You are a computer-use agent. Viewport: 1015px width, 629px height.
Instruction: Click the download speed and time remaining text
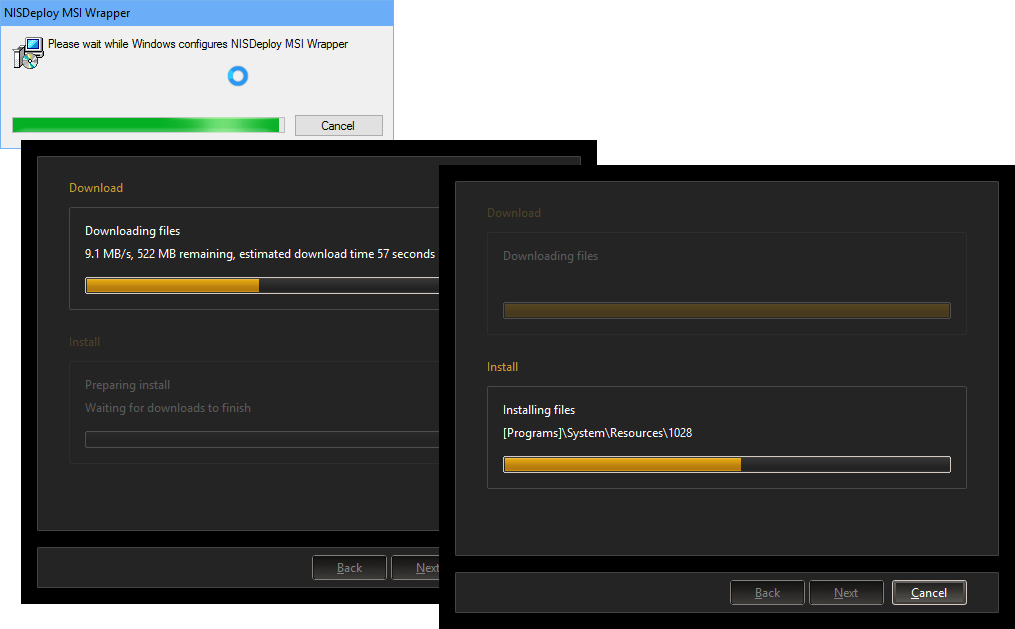[x=260, y=254]
